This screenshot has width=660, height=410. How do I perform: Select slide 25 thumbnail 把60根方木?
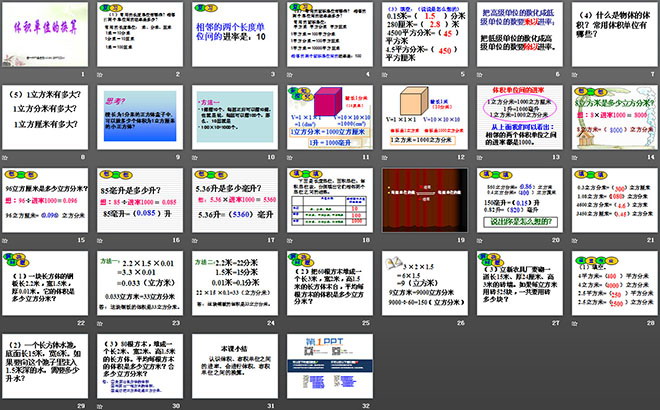click(330, 283)
